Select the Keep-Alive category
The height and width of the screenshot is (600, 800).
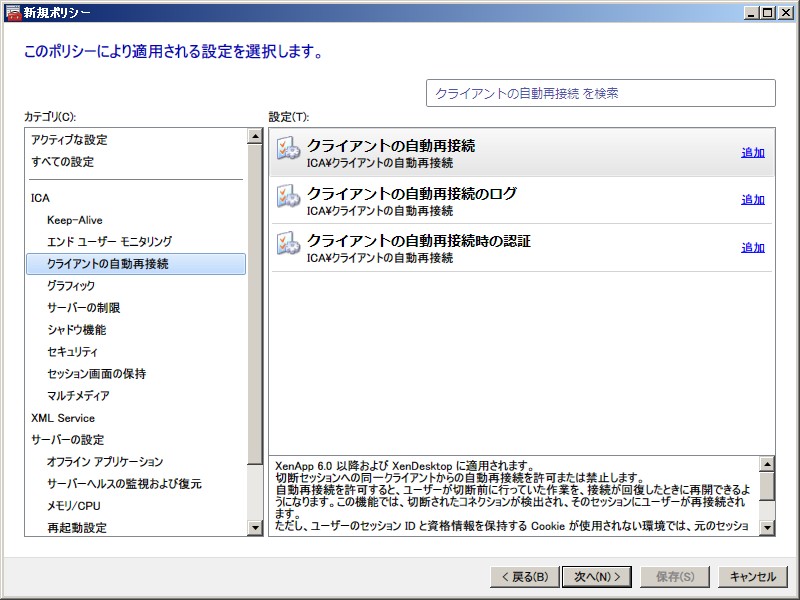[x=75, y=220]
